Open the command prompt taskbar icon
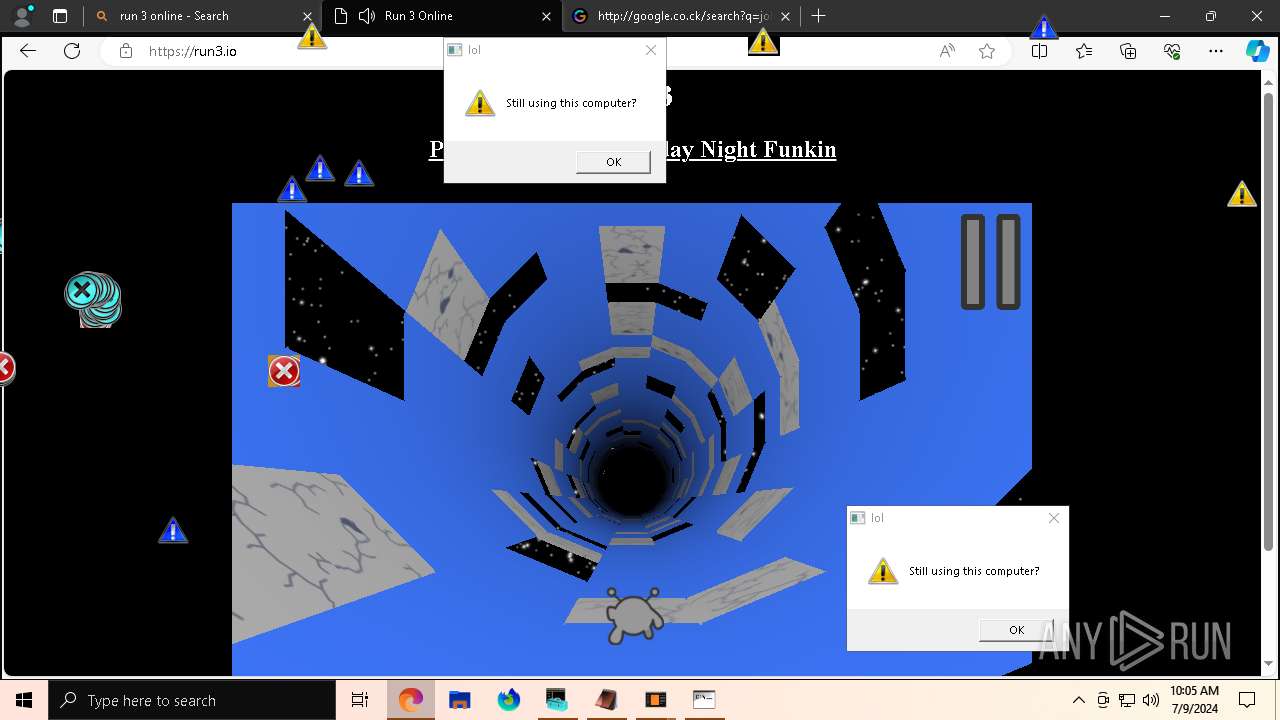 click(704, 700)
